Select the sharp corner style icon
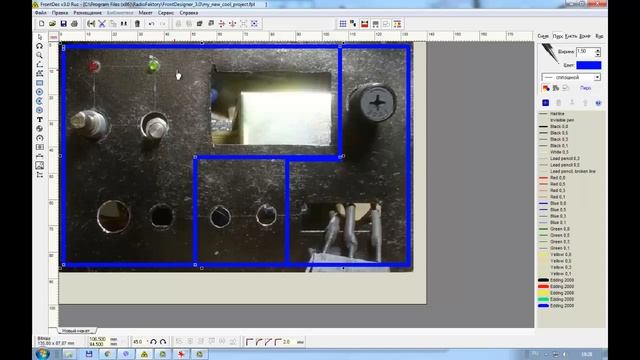The width and height of the screenshot is (640, 360). [x=249, y=342]
